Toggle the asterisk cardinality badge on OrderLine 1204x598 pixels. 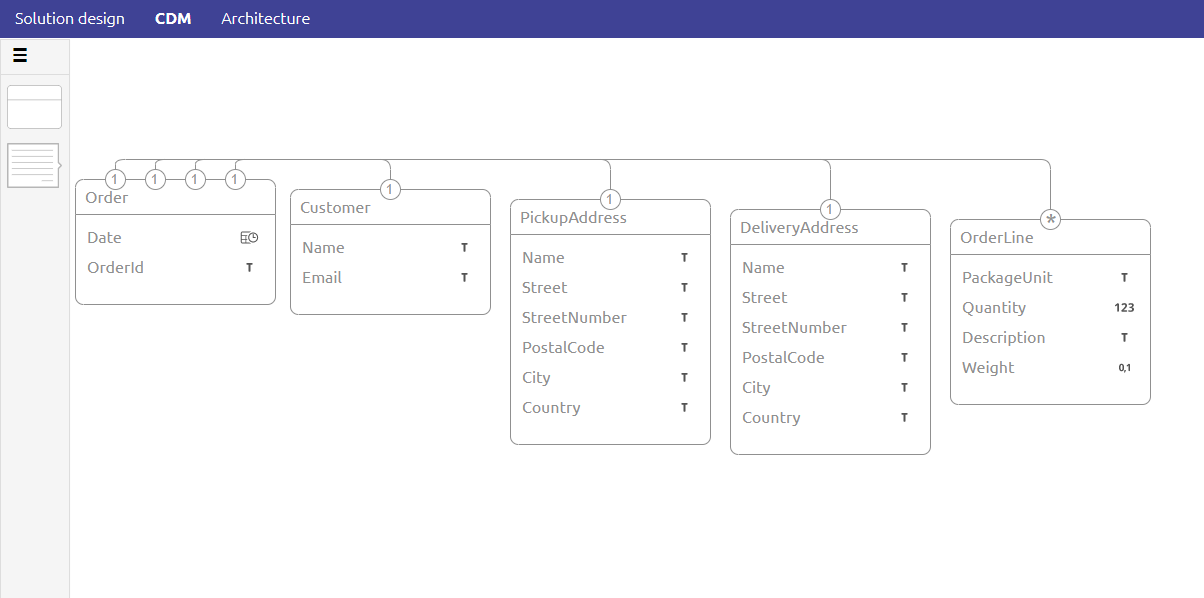tap(1050, 218)
